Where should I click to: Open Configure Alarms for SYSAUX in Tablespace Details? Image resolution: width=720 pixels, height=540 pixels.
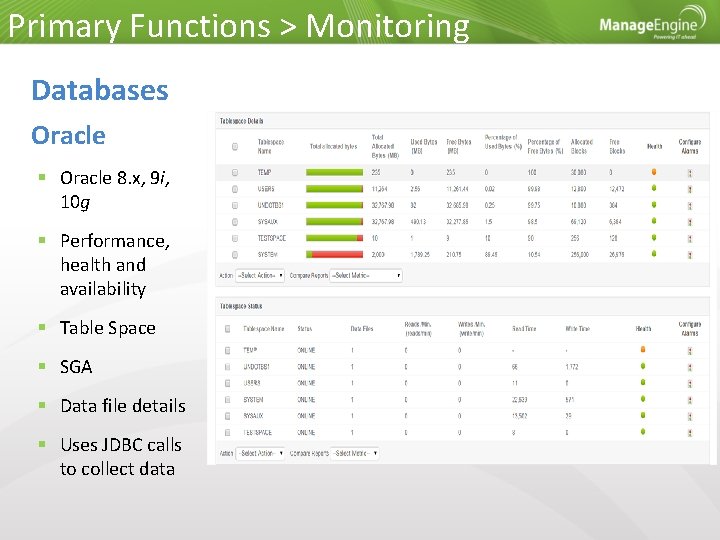point(690,222)
